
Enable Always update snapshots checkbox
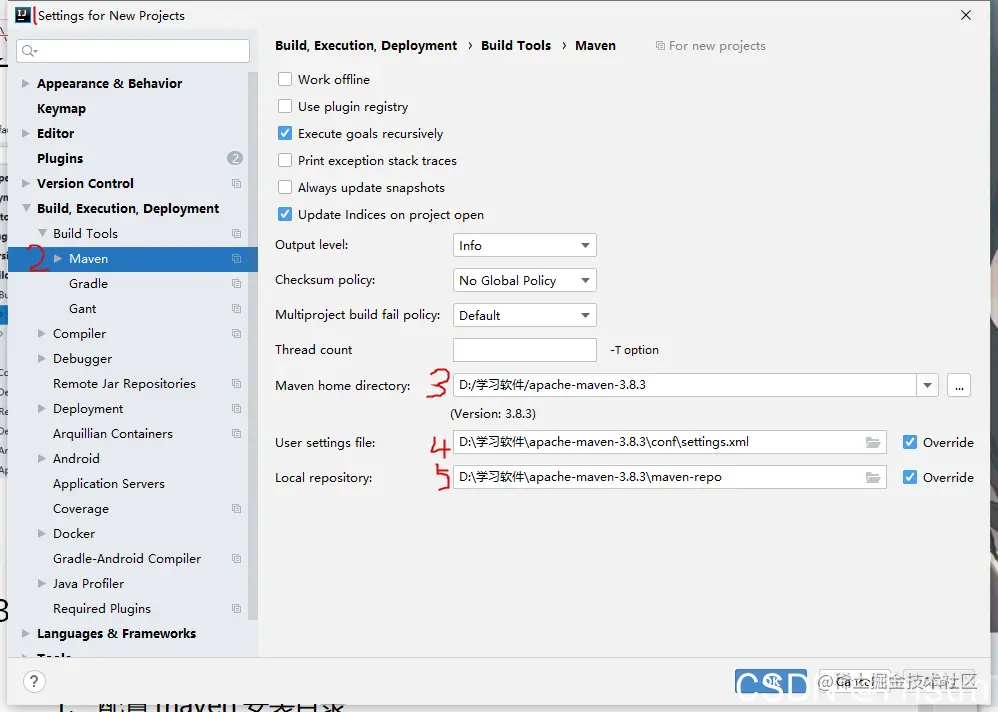pyautogui.click(x=285, y=188)
